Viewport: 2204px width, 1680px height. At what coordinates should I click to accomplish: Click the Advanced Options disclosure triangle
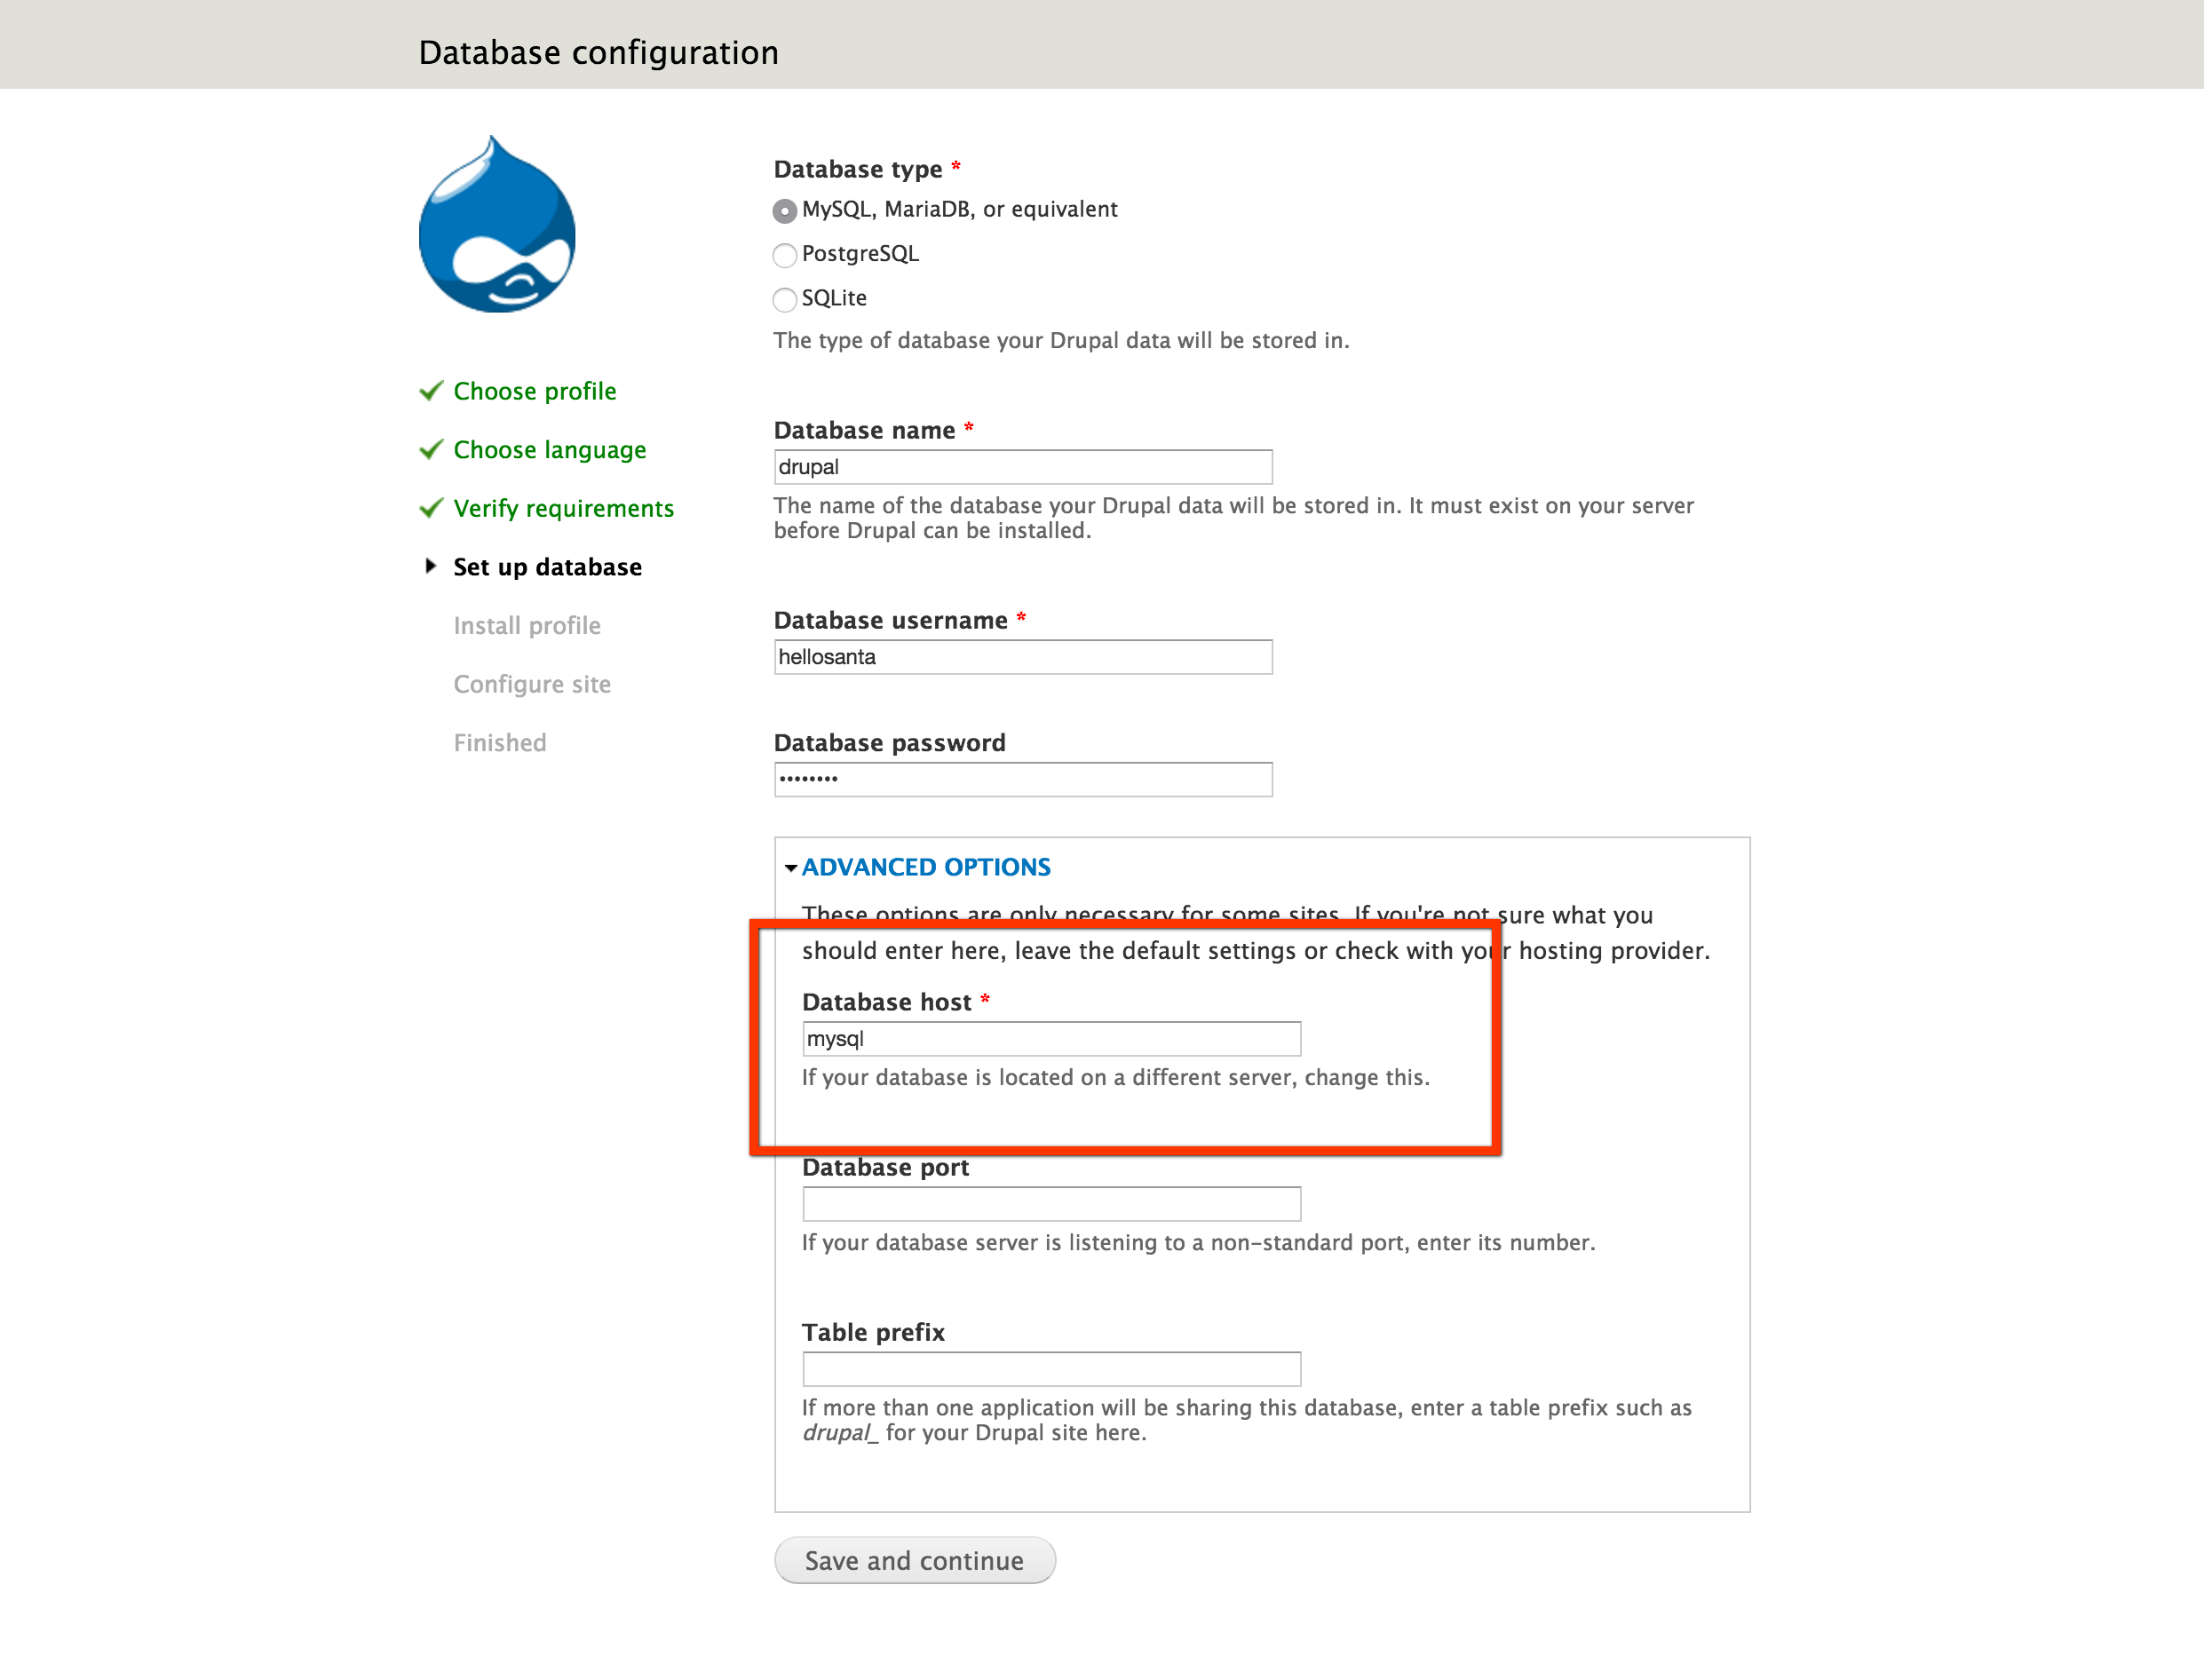tap(791, 868)
